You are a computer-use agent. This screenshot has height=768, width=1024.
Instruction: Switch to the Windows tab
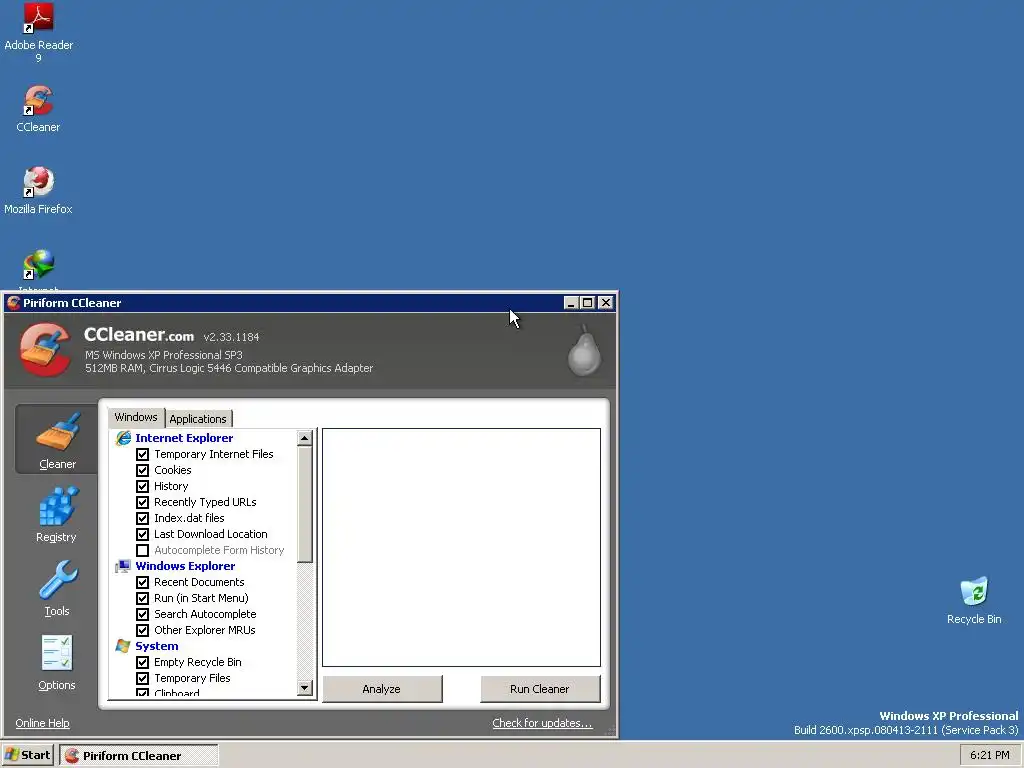pyautogui.click(x=136, y=417)
